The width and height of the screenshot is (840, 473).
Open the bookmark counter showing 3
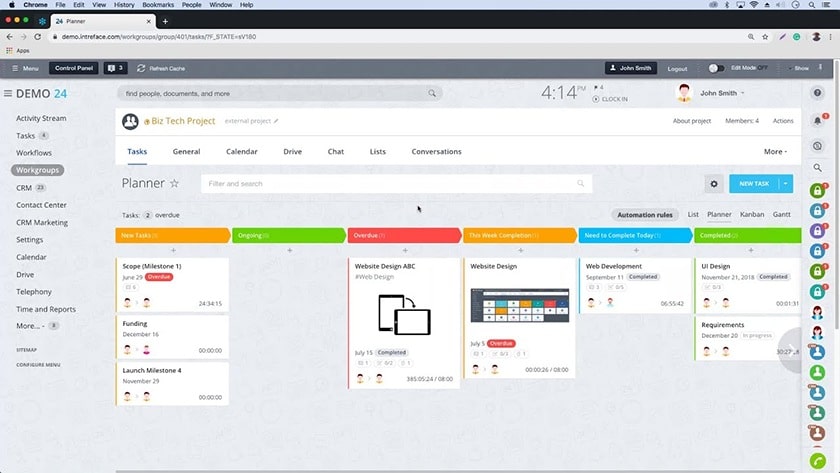[x=115, y=68]
